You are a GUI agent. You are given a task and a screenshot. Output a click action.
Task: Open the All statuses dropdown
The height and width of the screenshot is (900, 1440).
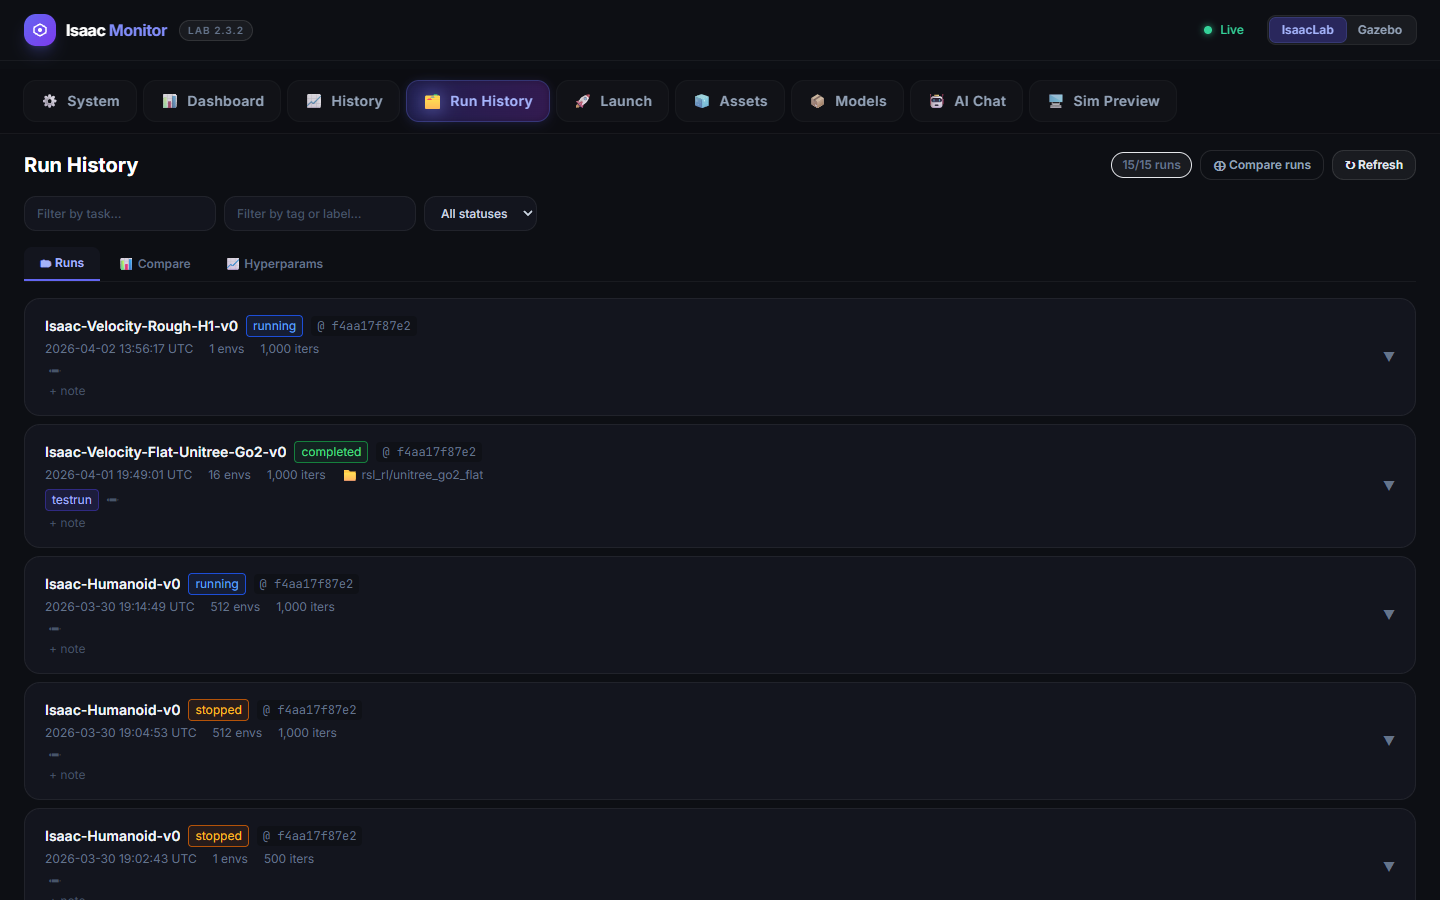481,214
